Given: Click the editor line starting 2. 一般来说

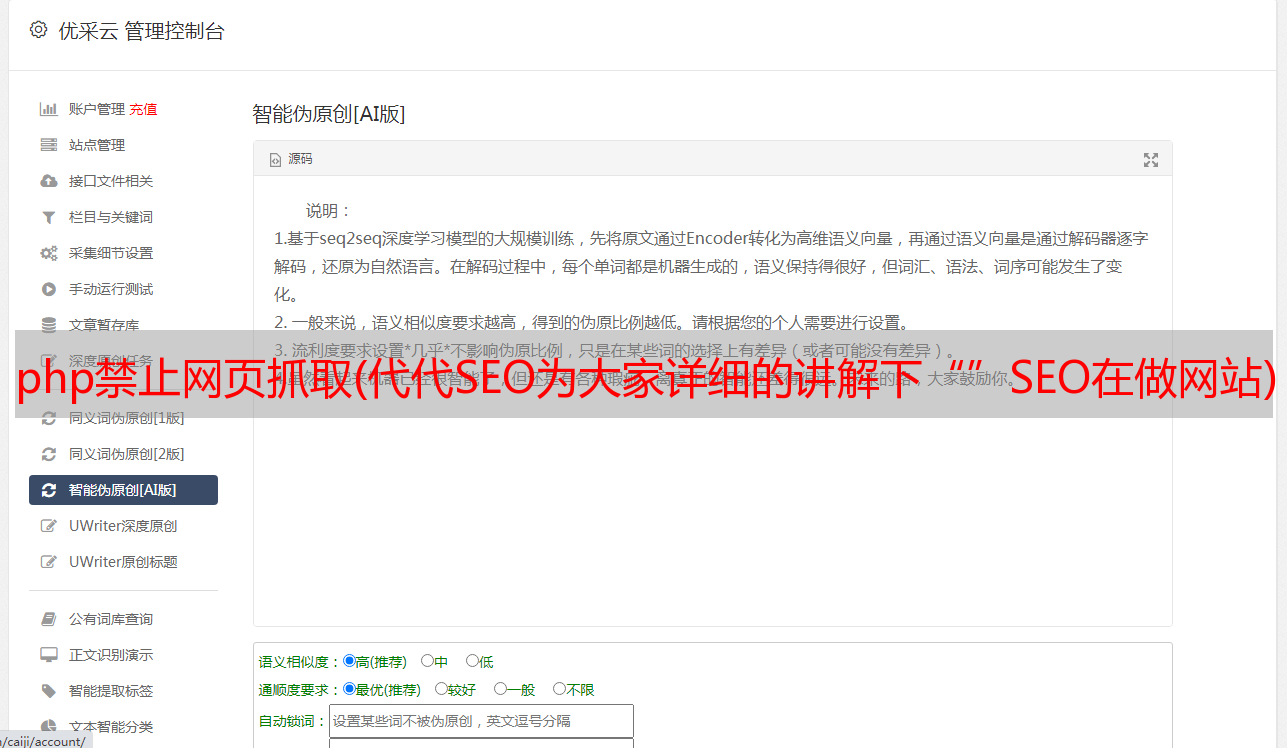Looking at the screenshot, I should coord(593,323).
